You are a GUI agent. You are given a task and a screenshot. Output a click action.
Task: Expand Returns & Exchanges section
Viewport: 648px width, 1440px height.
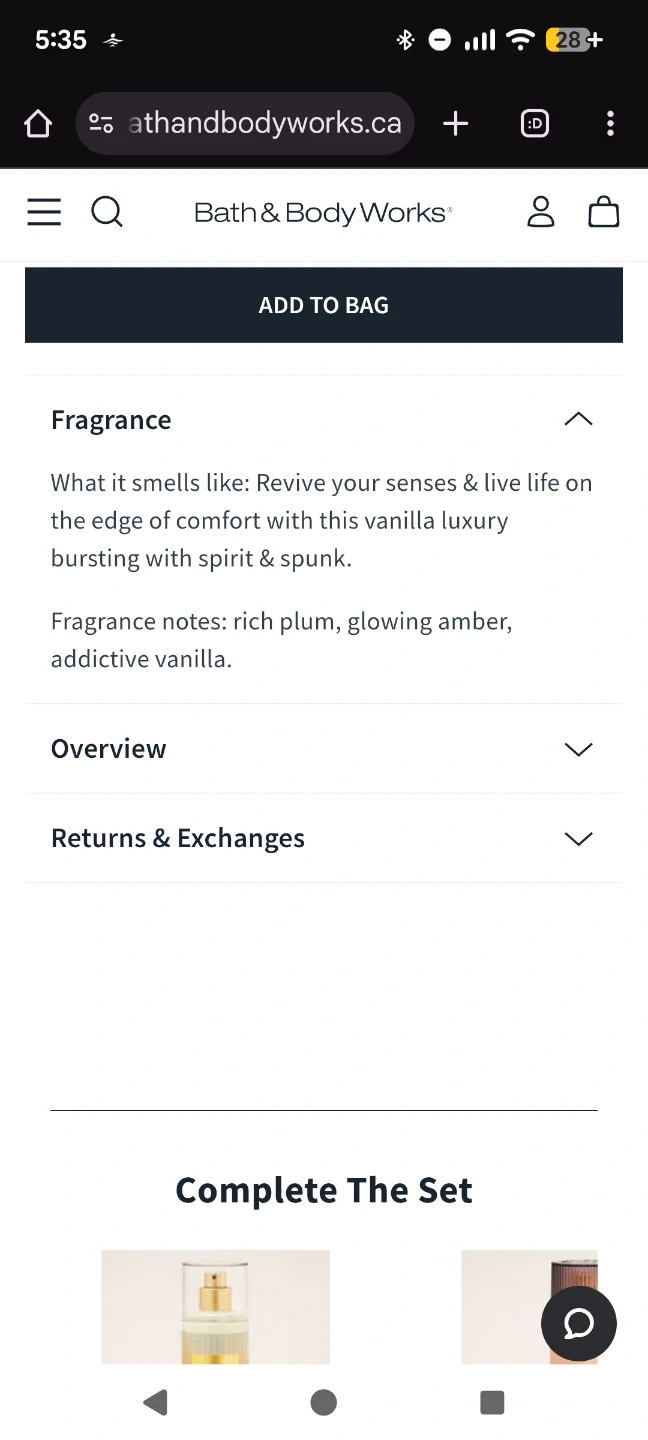pos(578,838)
